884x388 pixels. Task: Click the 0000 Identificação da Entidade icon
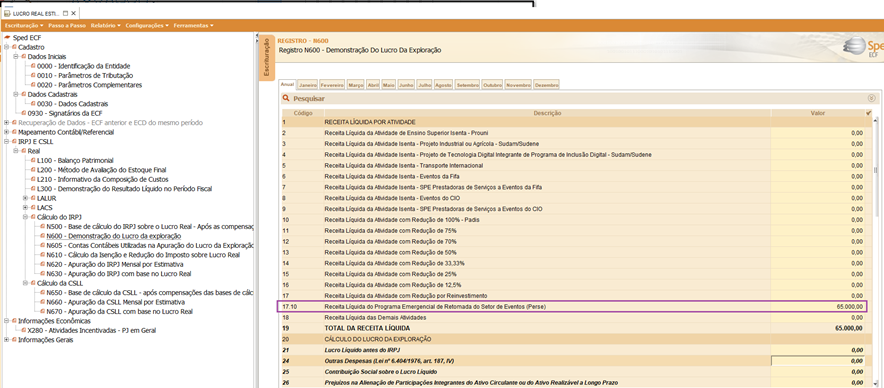tap(33, 66)
